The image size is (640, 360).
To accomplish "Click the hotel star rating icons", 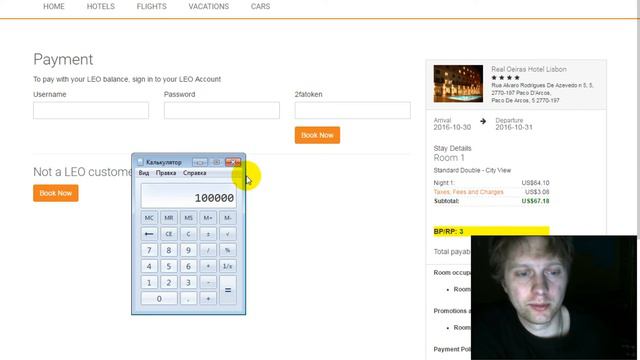I will (x=505, y=78).
